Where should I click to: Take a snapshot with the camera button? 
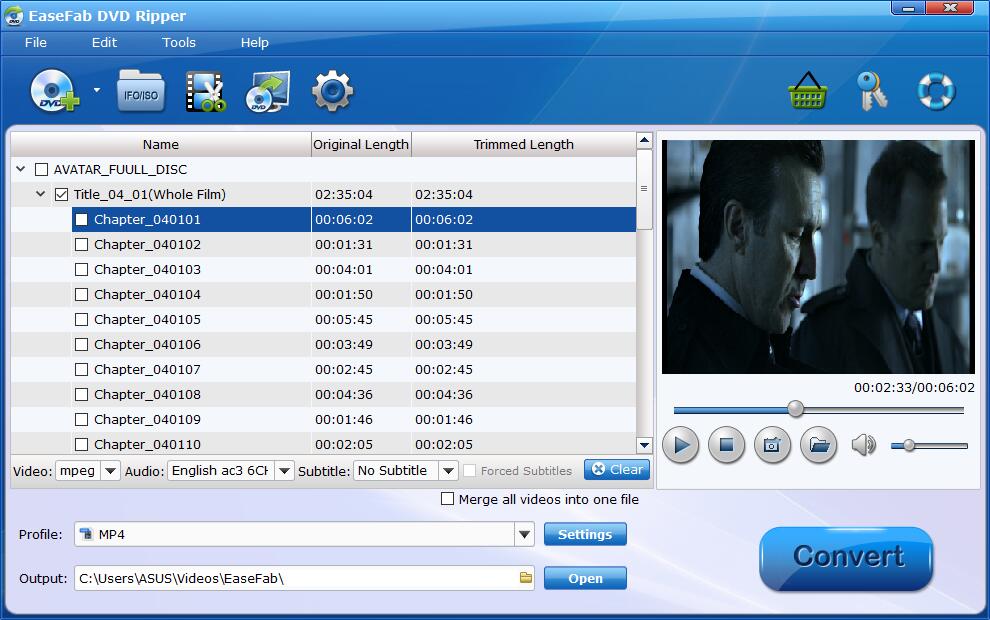point(772,445)
